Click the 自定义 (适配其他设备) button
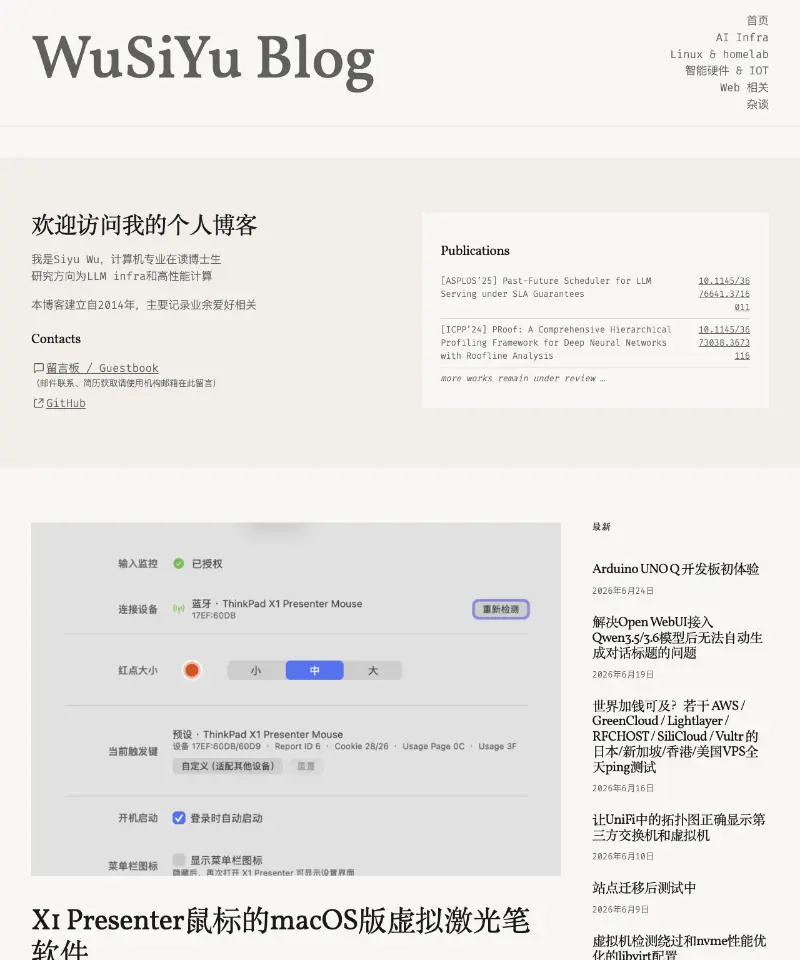 [x=228, y=766]
